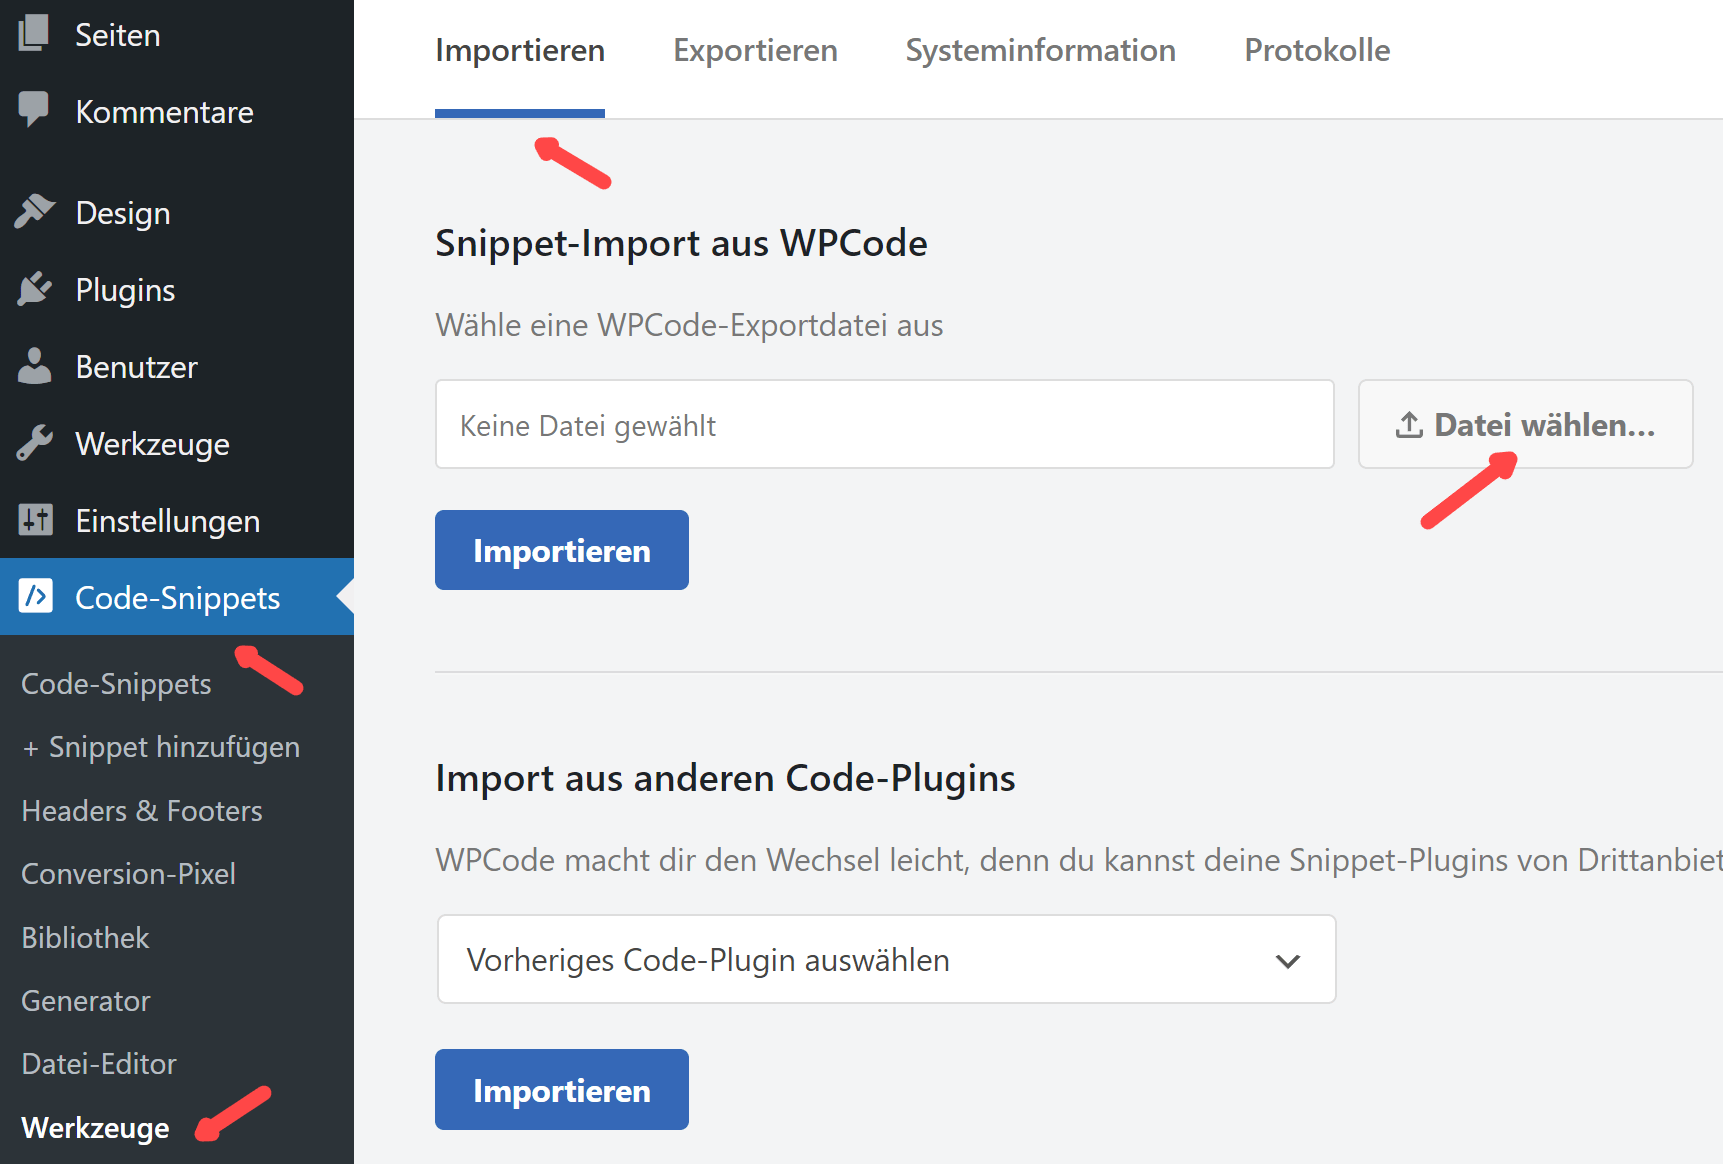Click the Benutzer user icon
The image size is (1723, 1164).
(x=35, y=366)
